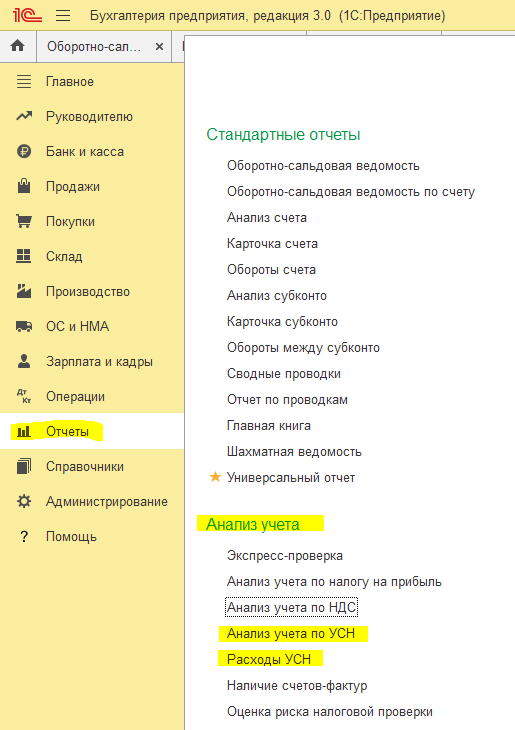
Task: Open Обороты между субконто report
Action: (303, 348)
